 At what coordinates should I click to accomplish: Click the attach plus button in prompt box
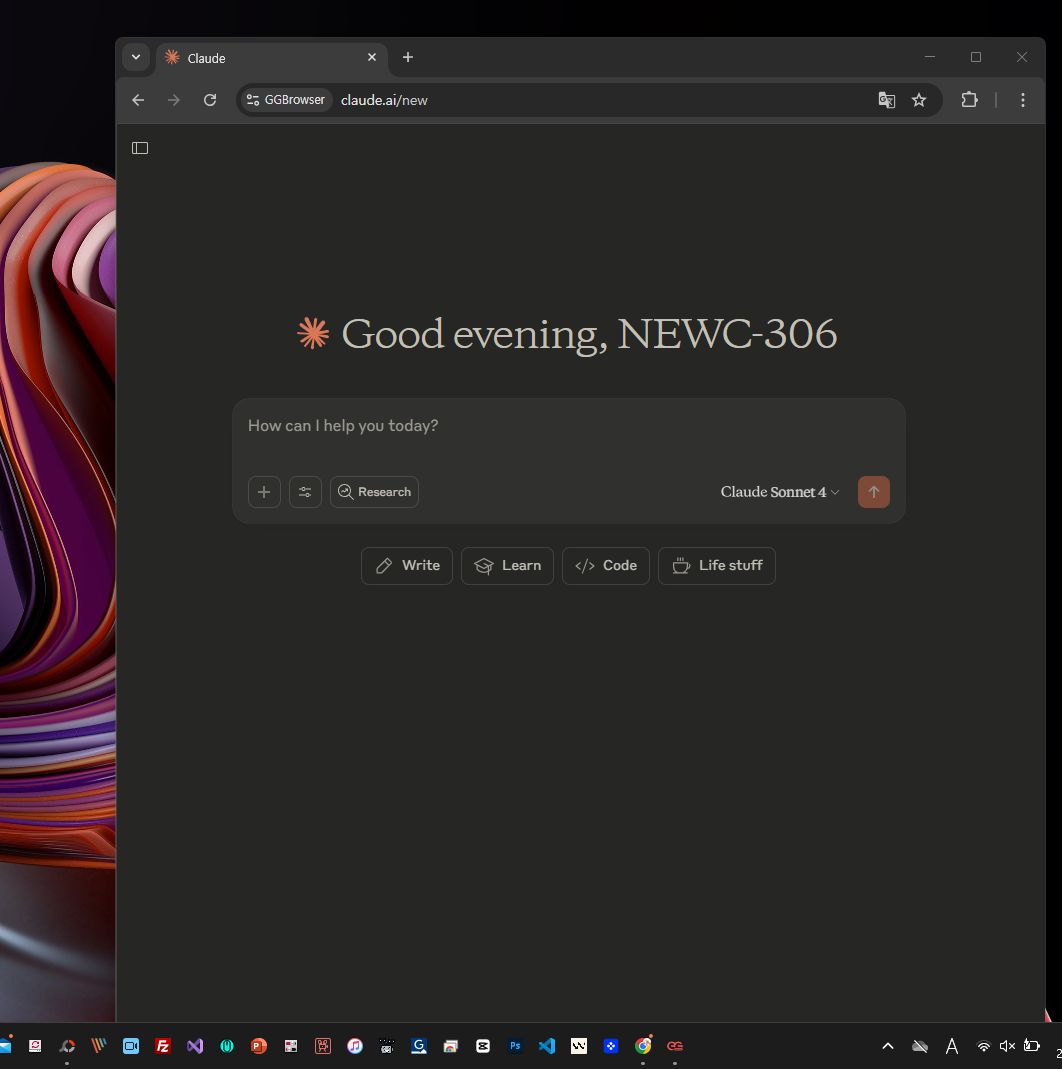pyautogui.click(x=264, y=492)
